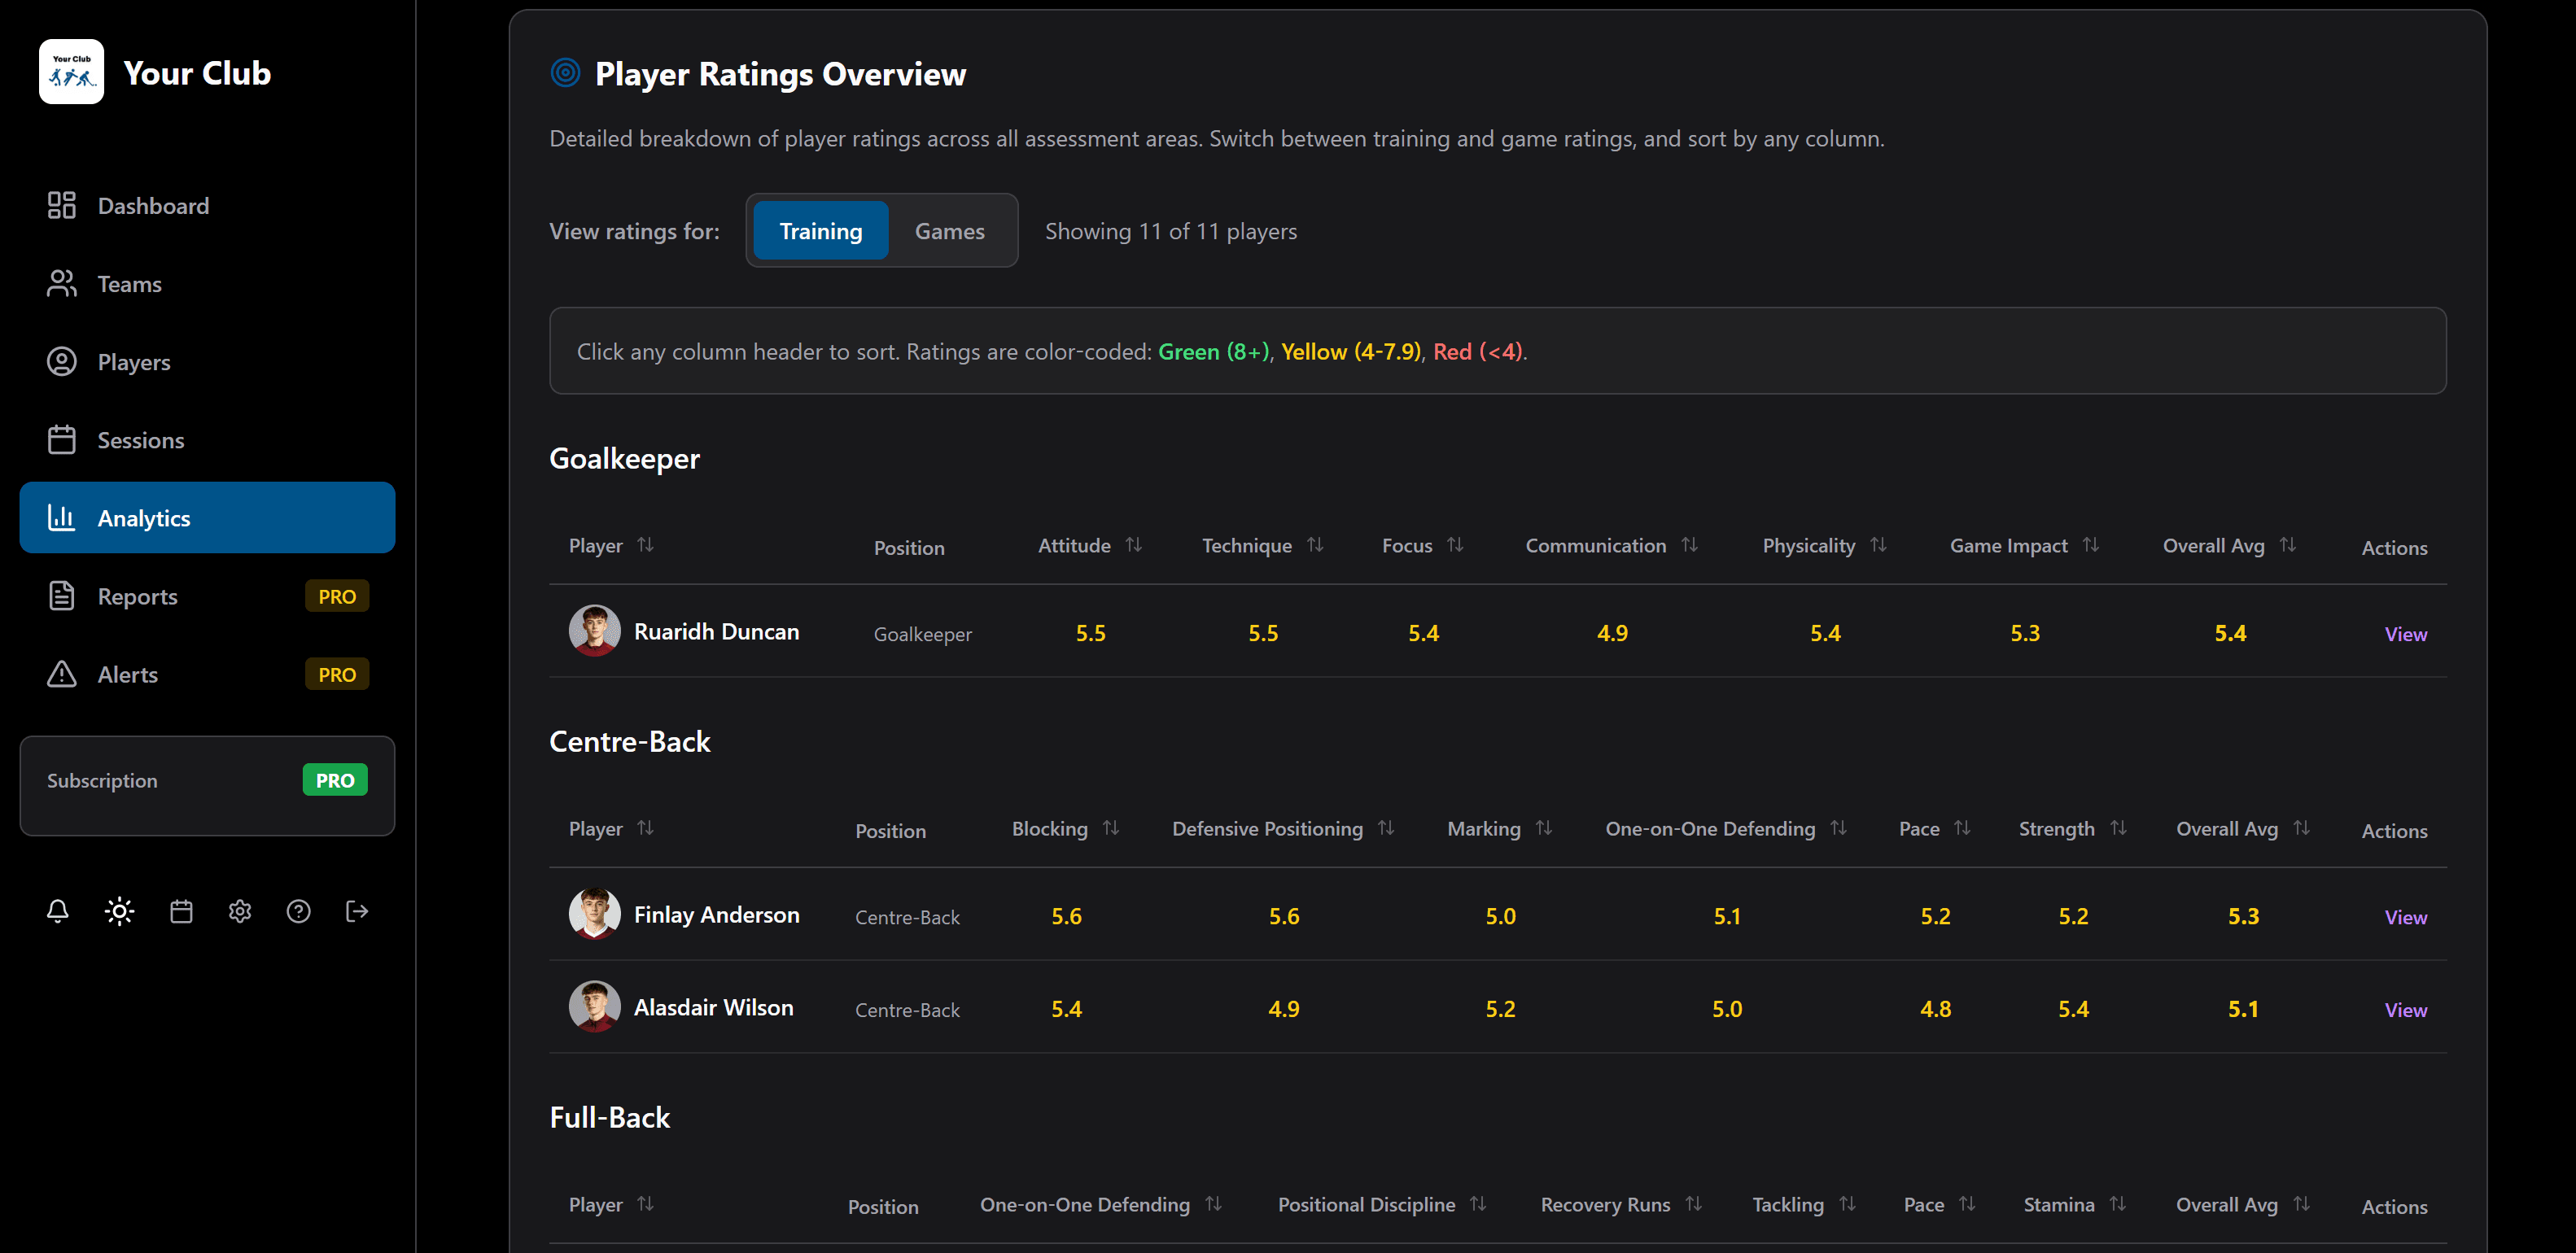The height and width of the screenshot is (1253, 2576).
Task: Open the Teams section
Action: coord(129,284)
